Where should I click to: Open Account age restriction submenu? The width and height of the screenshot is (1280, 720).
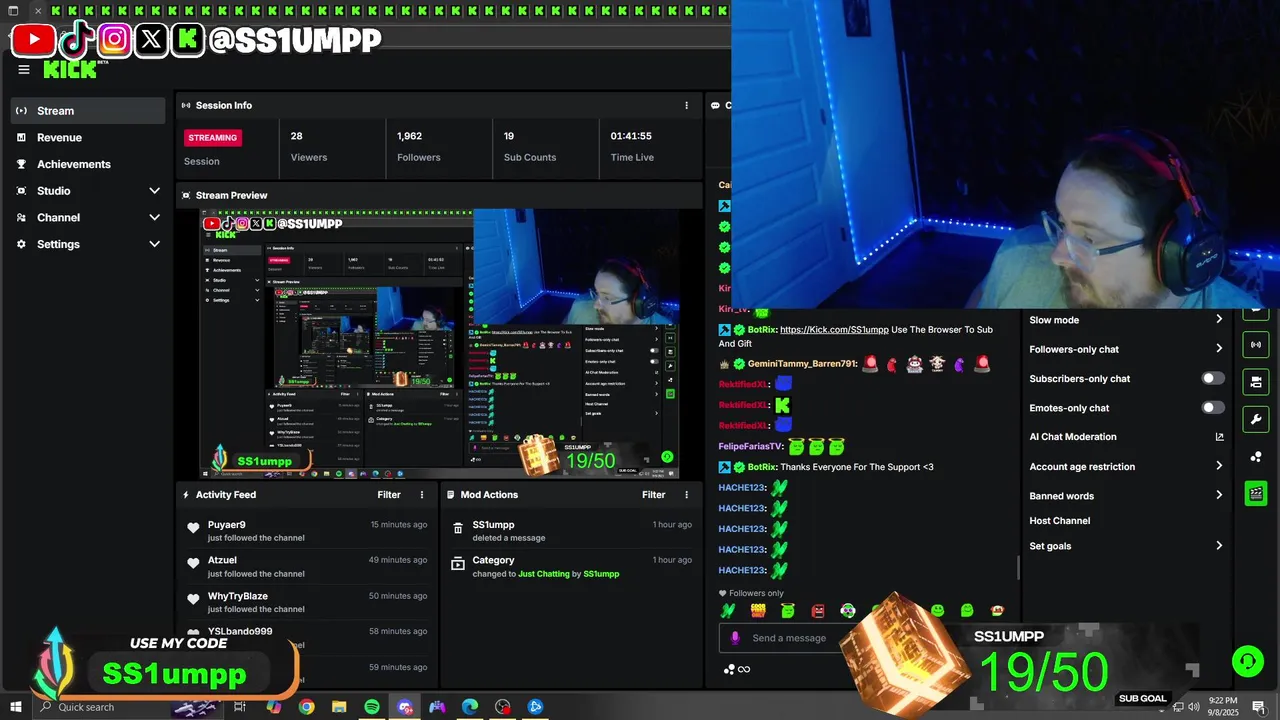coord(1219,466)
